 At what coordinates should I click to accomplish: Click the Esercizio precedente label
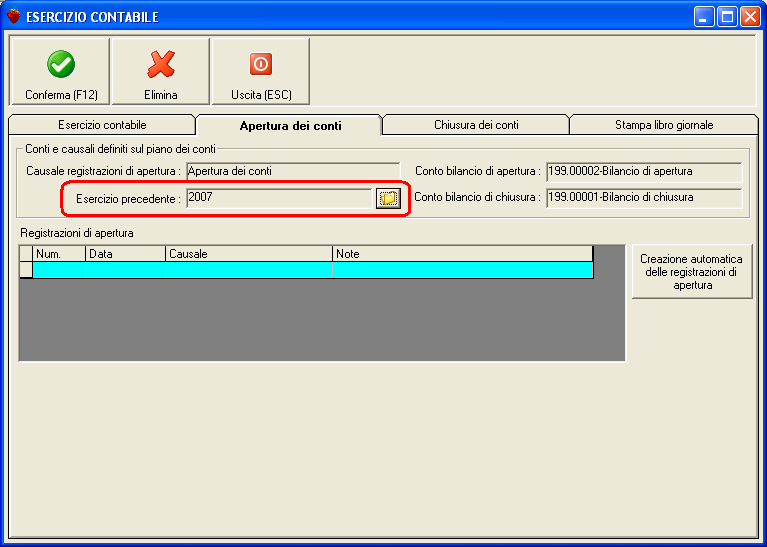pos(128,199)
